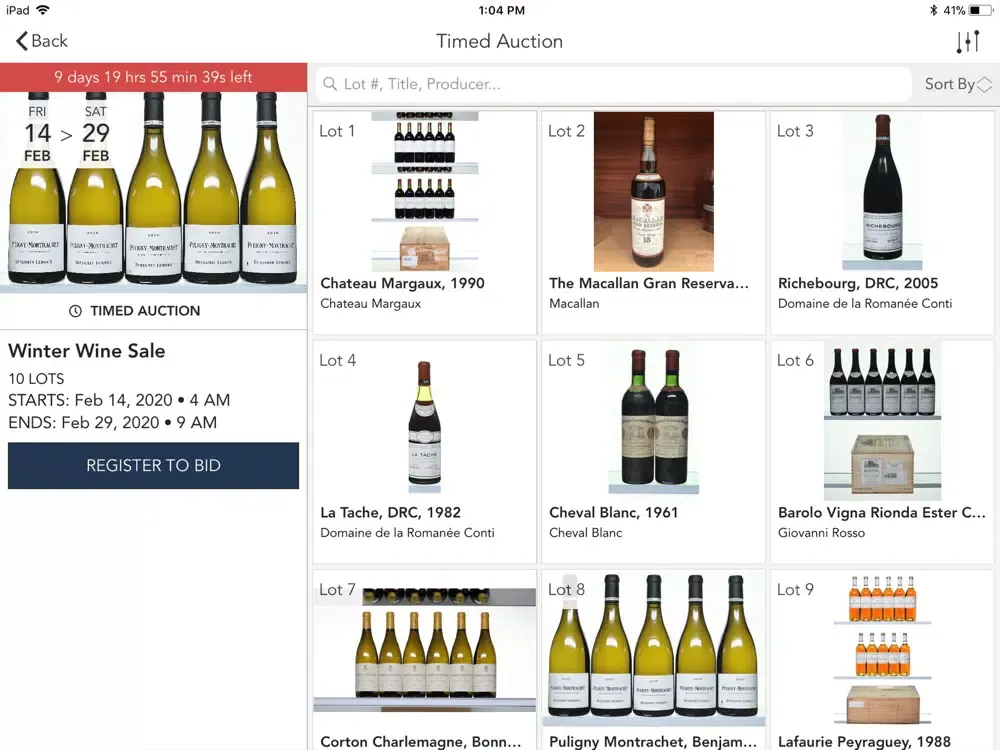Open Lot 9 Lafaurie Peyraguey image
The height and width of the screenshot is (750, 1000).
pos(883,649)
